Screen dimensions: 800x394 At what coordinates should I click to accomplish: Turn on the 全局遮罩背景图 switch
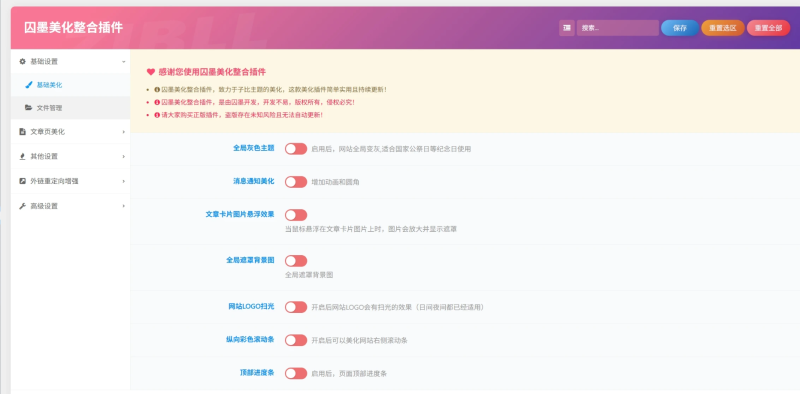click(296, 261)
